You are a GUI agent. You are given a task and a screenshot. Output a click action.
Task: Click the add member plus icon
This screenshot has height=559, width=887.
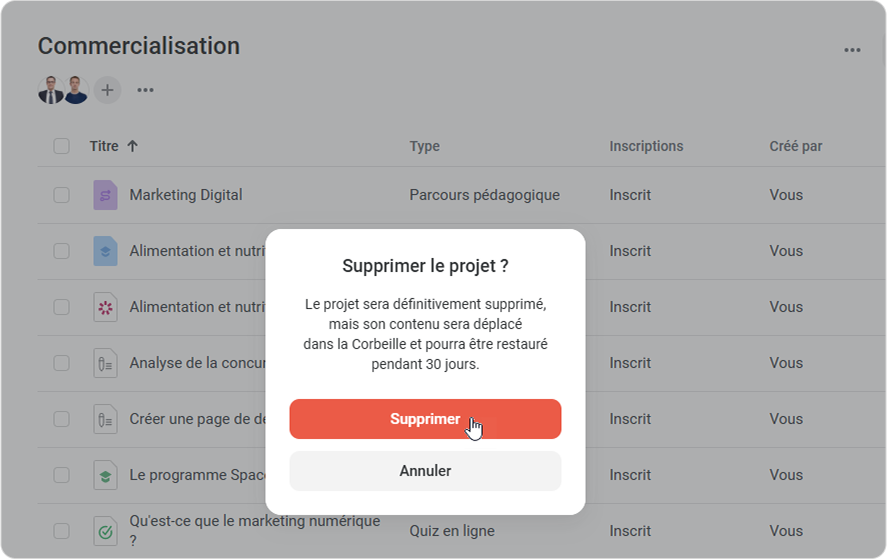point(107,90)
